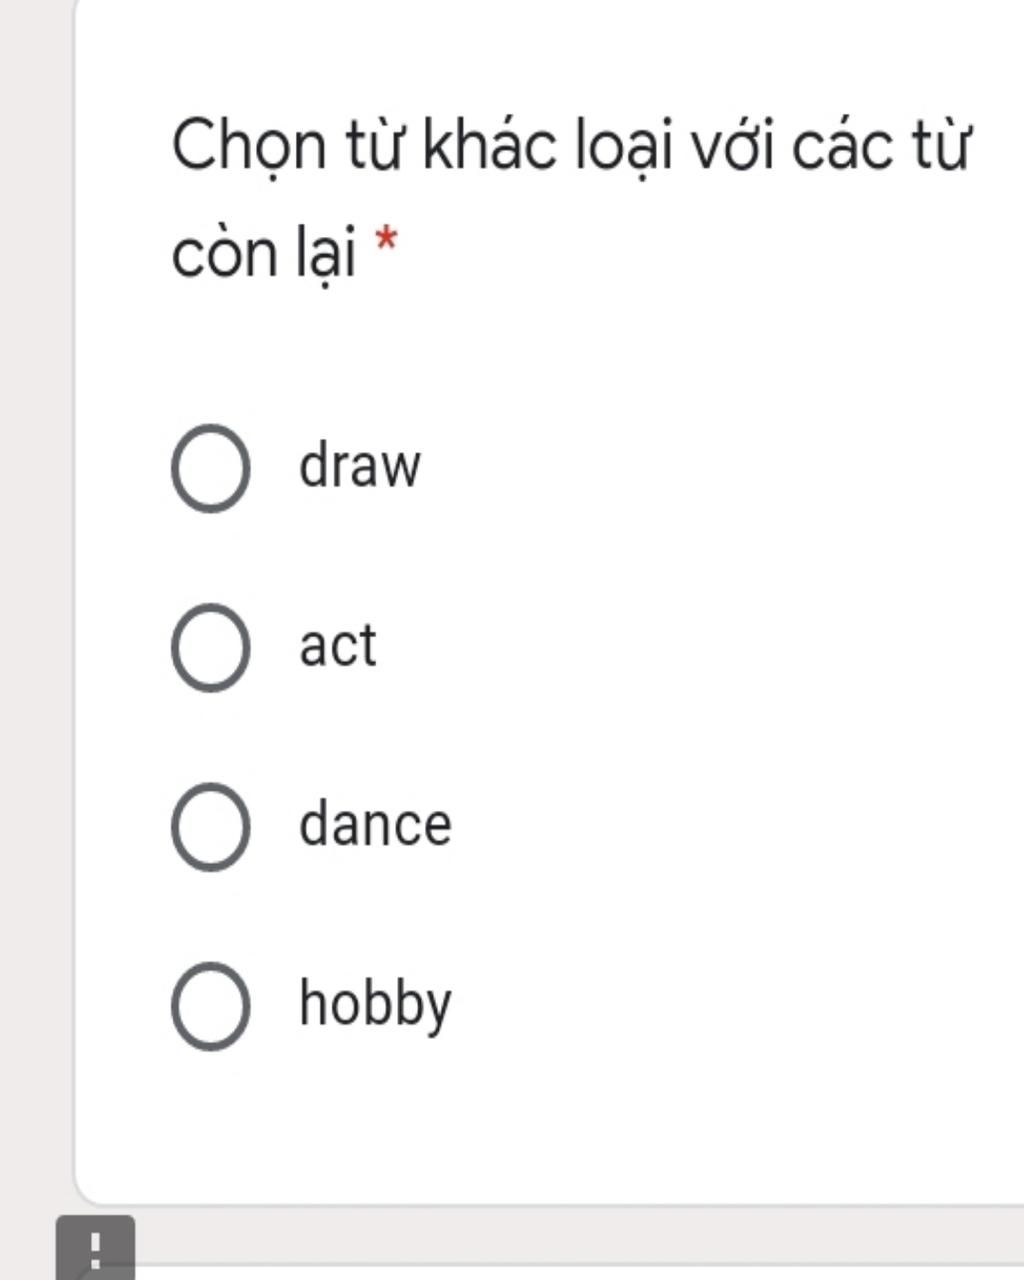Click the exclamation report-problem icon
This screenshot has height=1280, width=1024.
pyautogui.click(x=95, y=1248)
